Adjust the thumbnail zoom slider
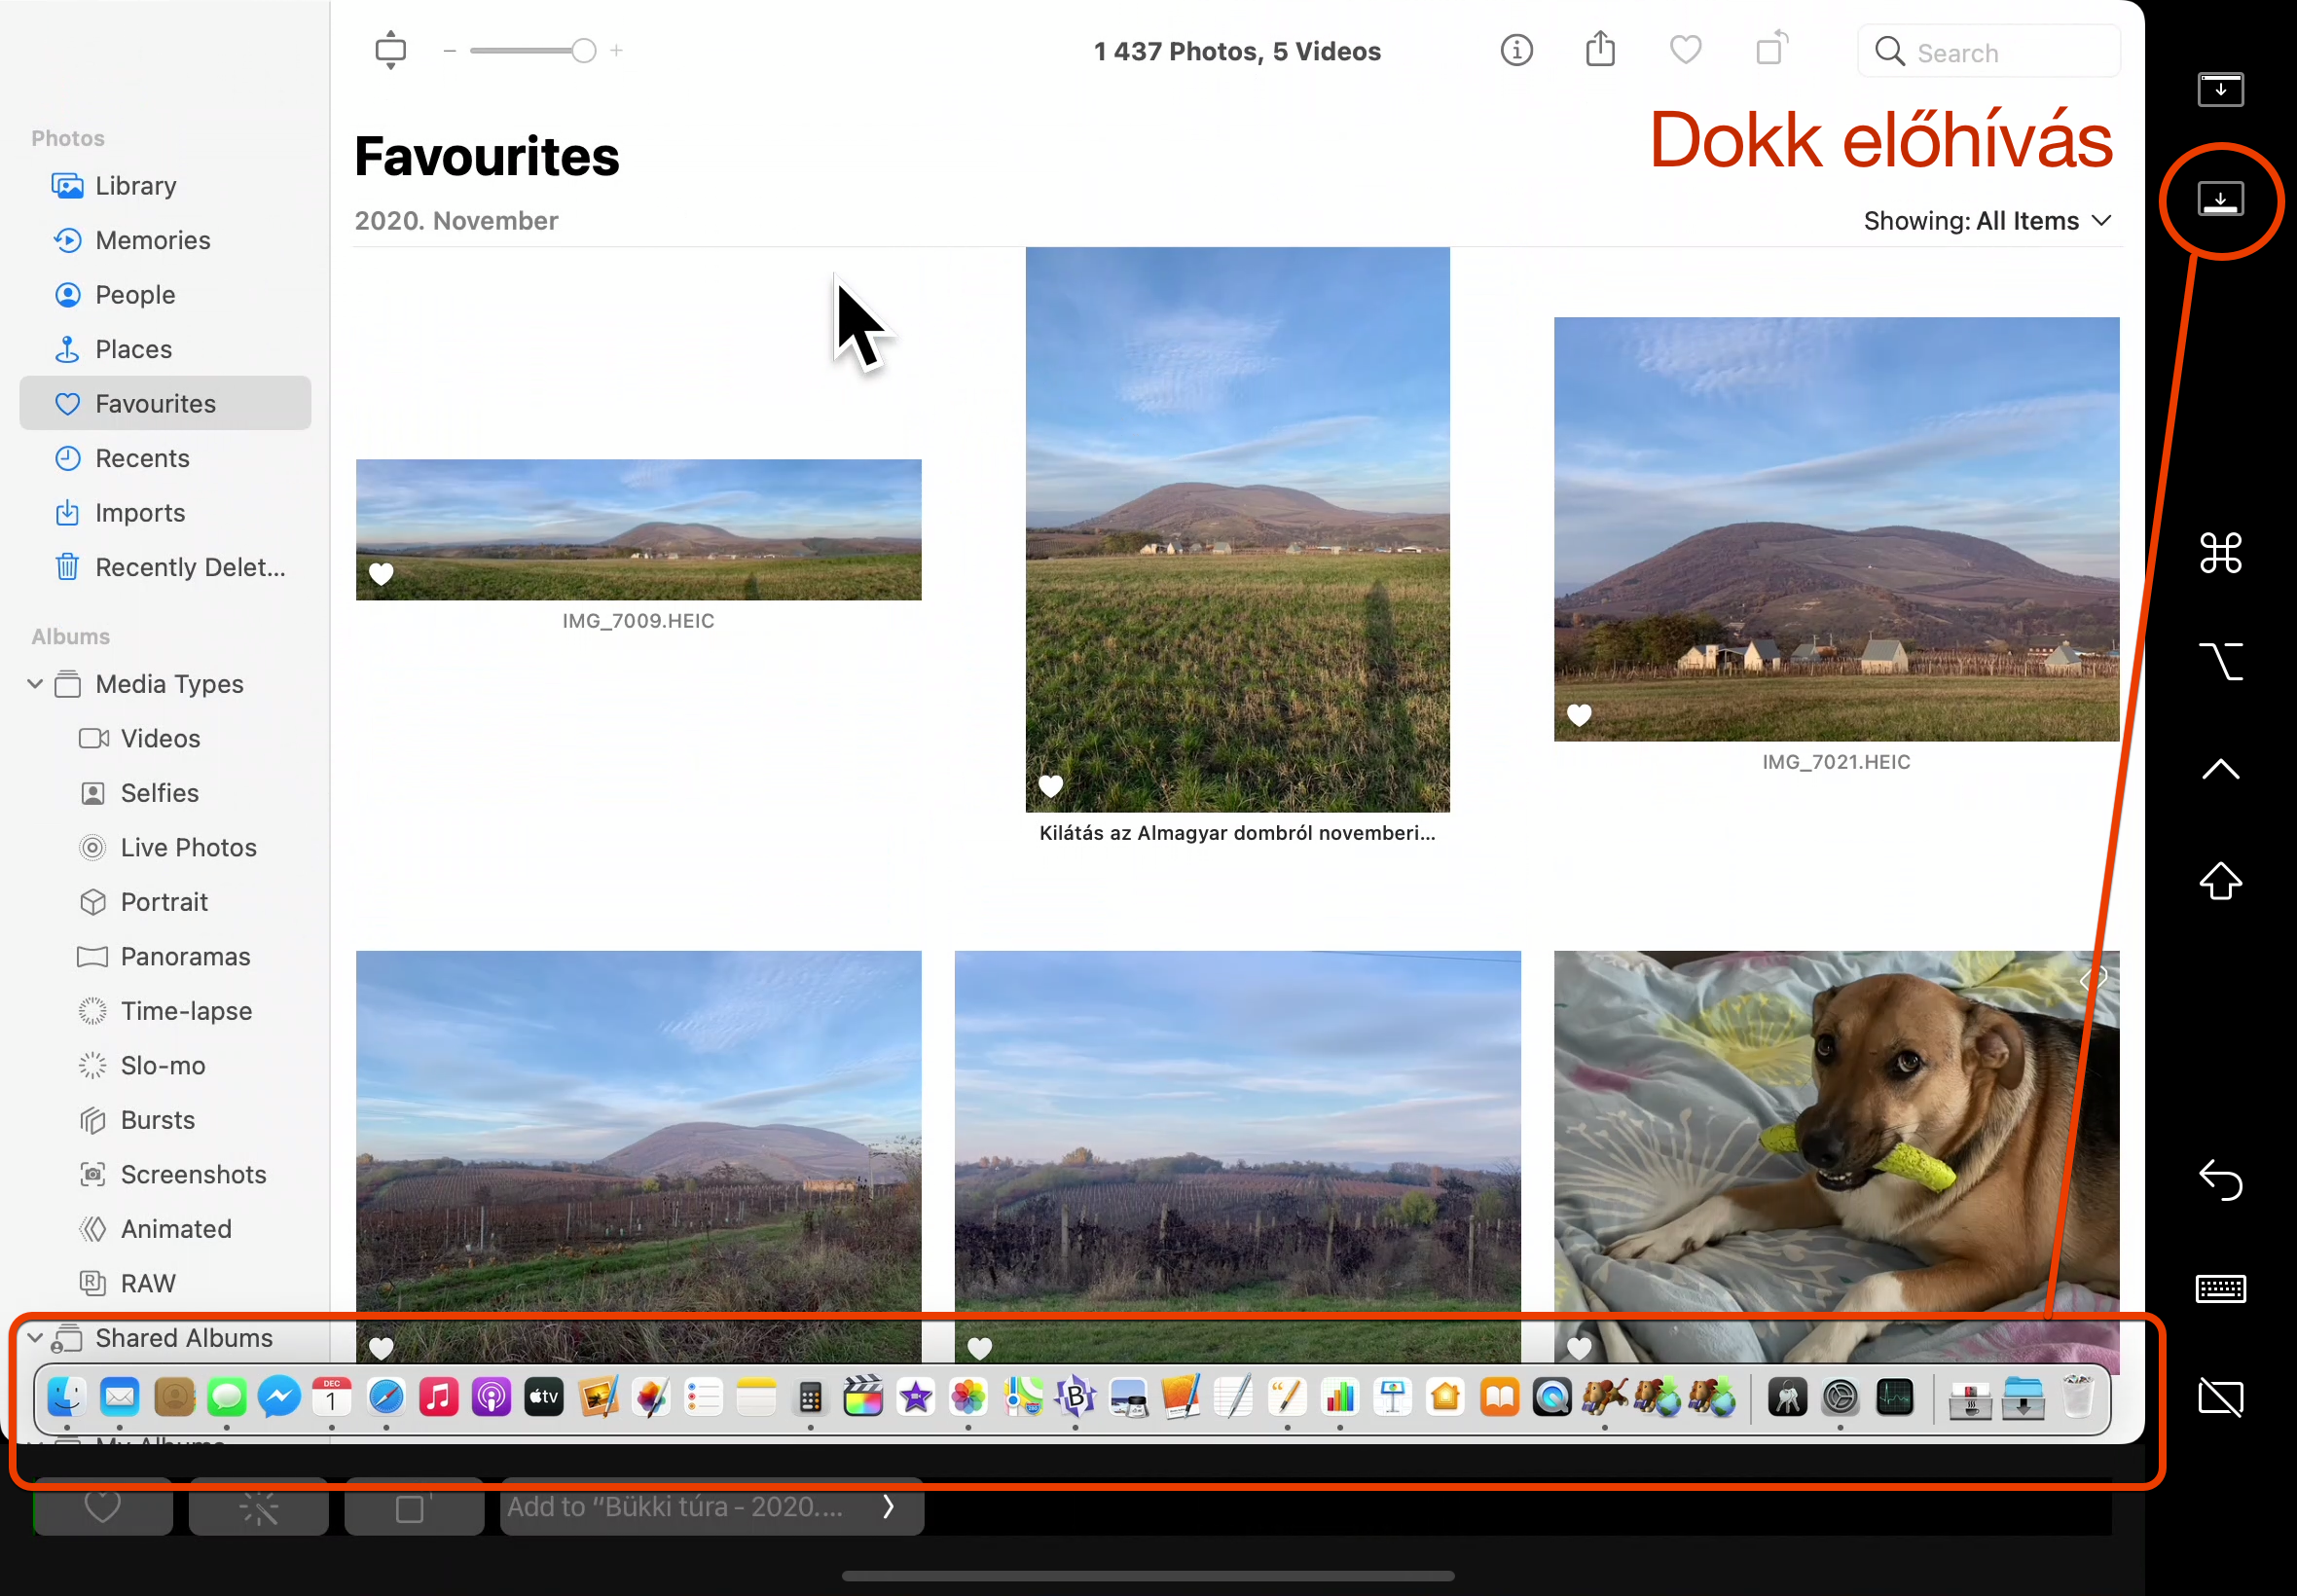The image size is (2297, 1596). point(583,51)
